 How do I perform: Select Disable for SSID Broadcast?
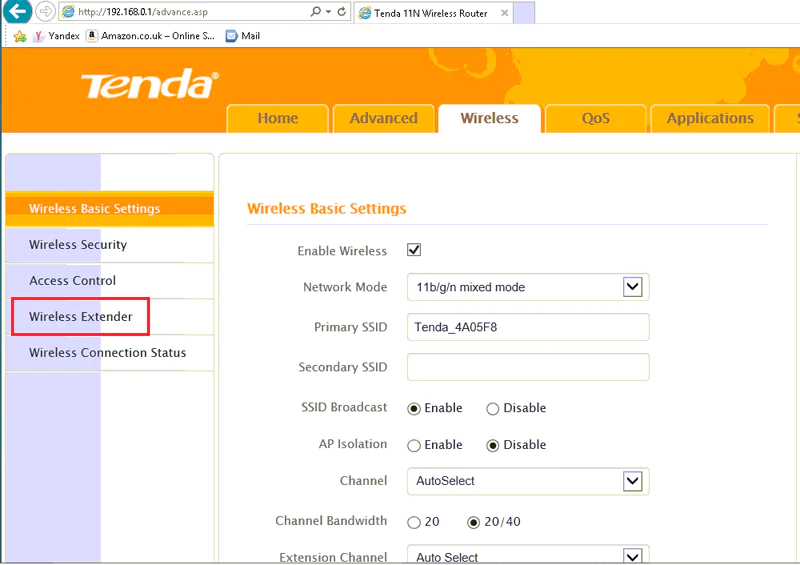(x=492, y=409)
